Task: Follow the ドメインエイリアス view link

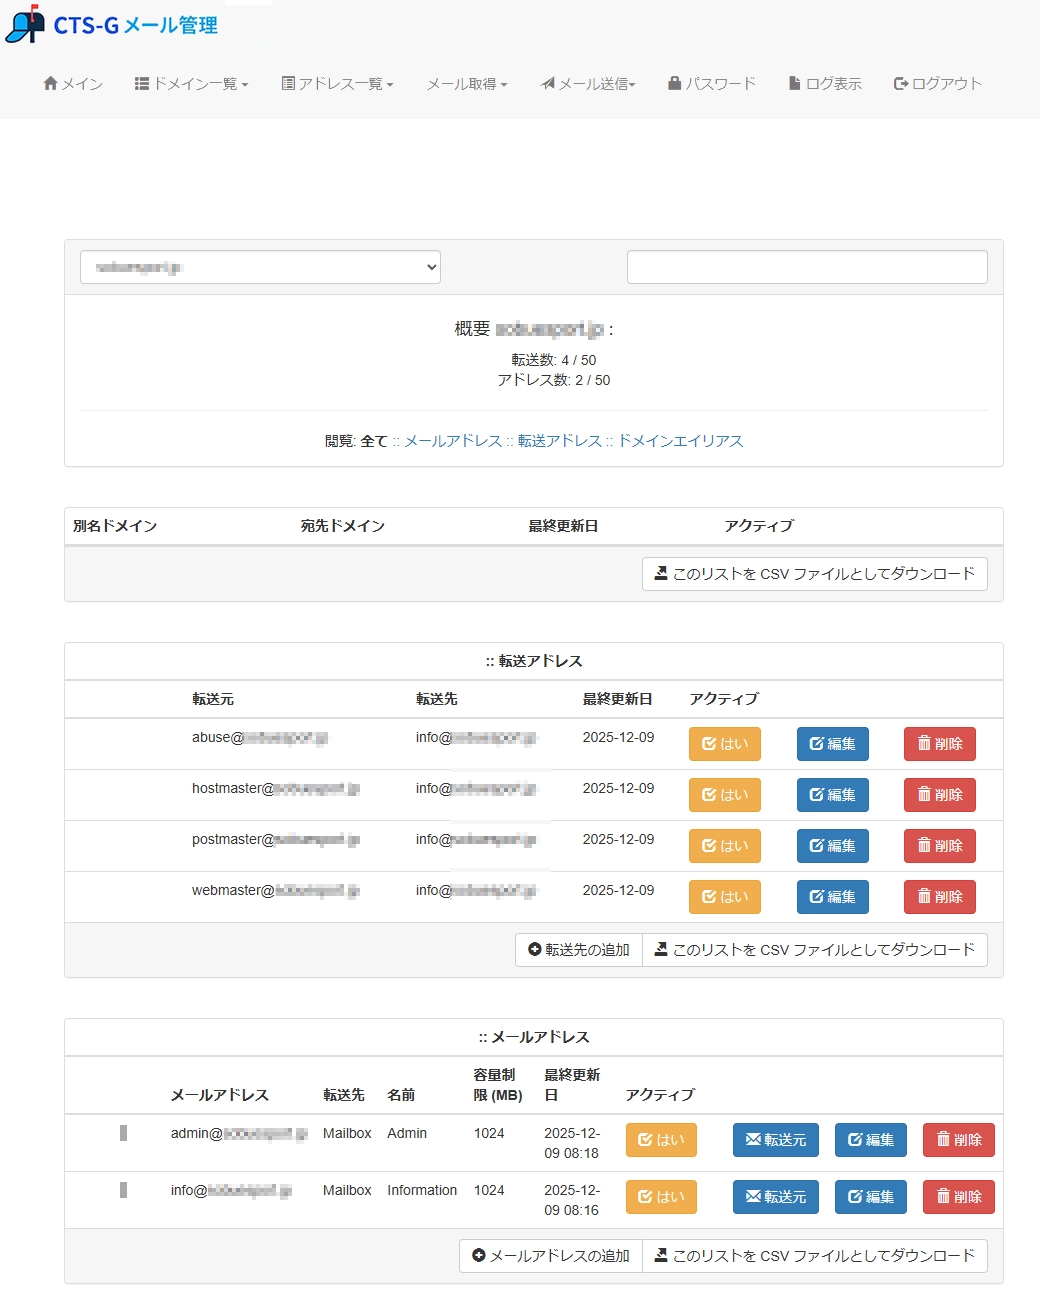Action: tap(680, 441)
